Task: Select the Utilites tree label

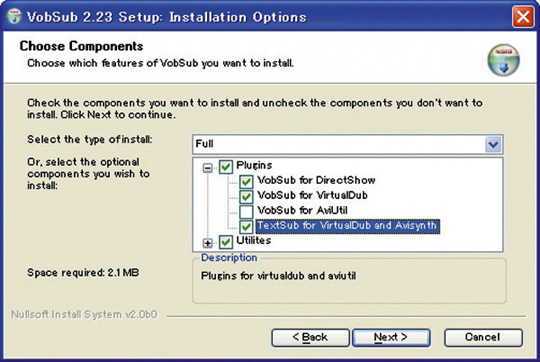Action: pyautogui.click(x=253, y=240)
